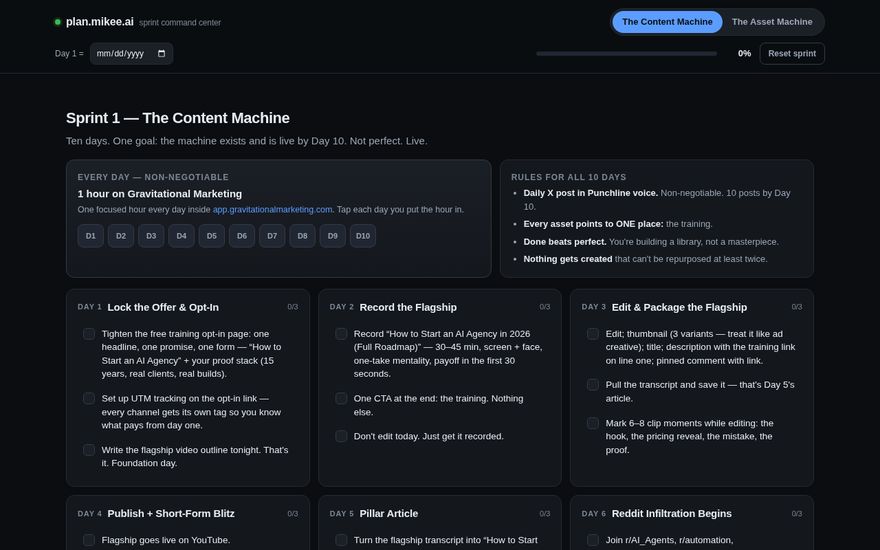This screenshot has height=550, width=880.
Task: Click the 'Lock the Offer & Opt-In' card title
Action: point(163,307)
